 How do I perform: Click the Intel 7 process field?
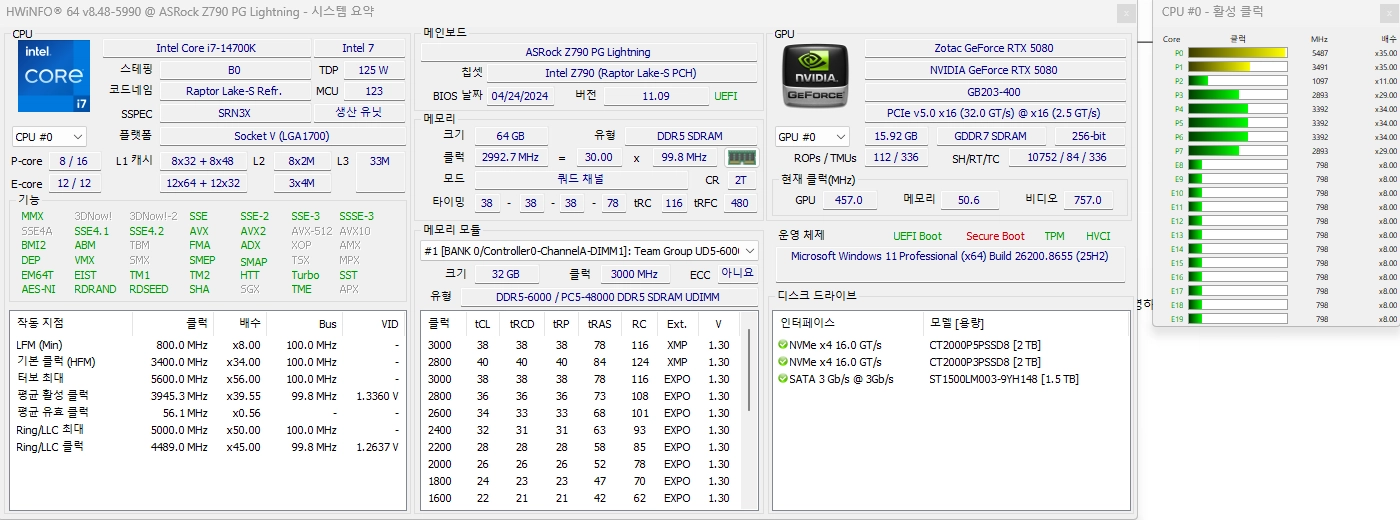pos(359,48)
